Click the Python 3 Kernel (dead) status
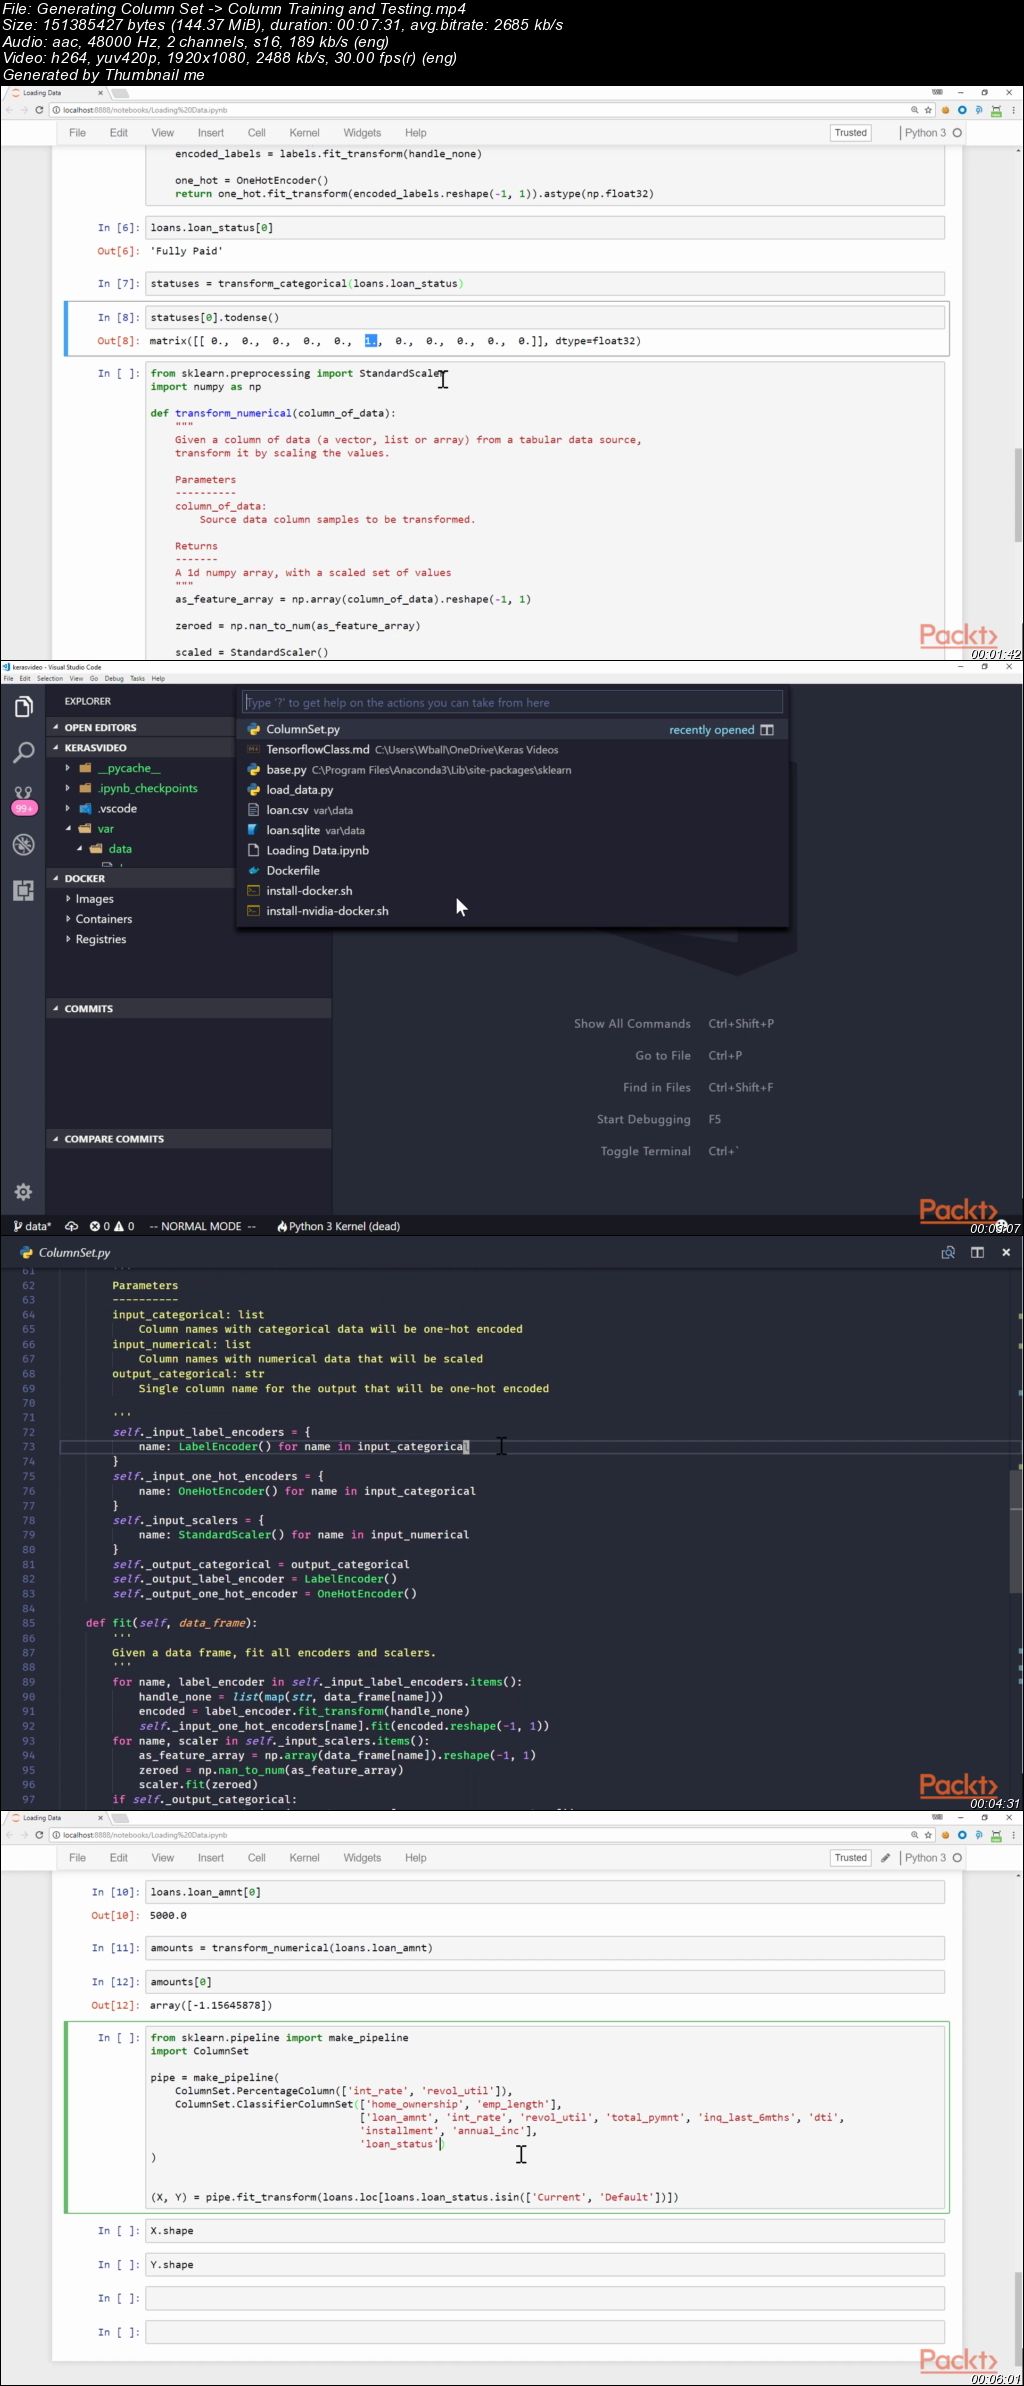Viewport: 1024px width, 2386px height. tap(338, 1226)
